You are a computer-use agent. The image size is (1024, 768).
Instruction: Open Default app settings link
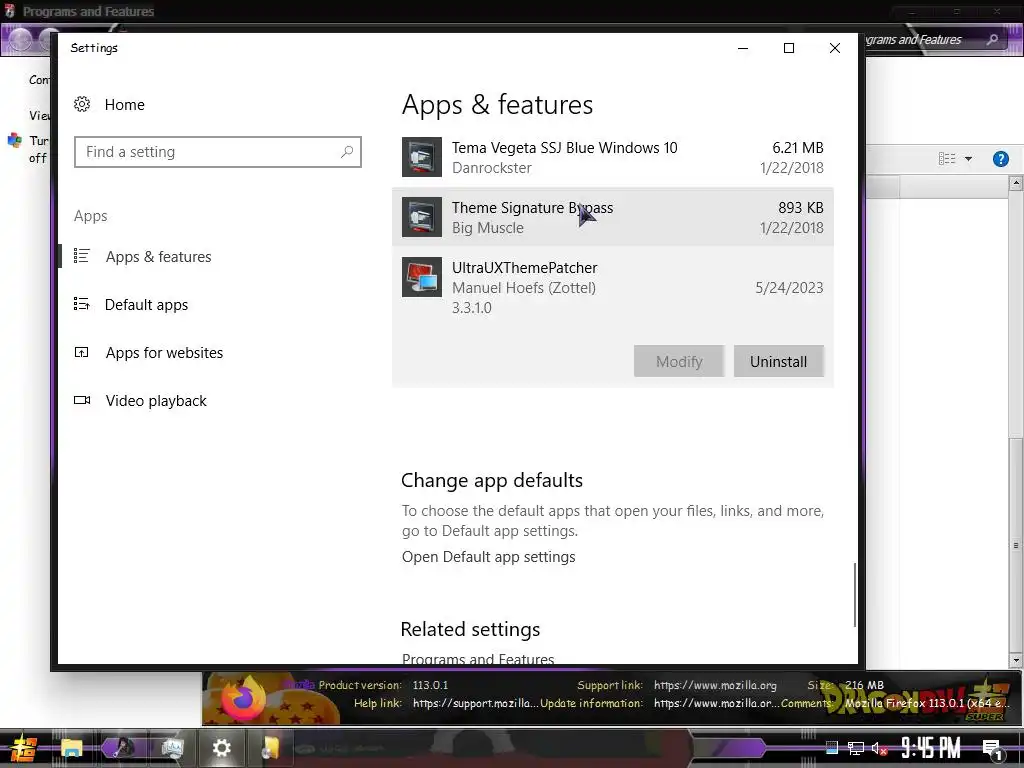coord(488,557)
